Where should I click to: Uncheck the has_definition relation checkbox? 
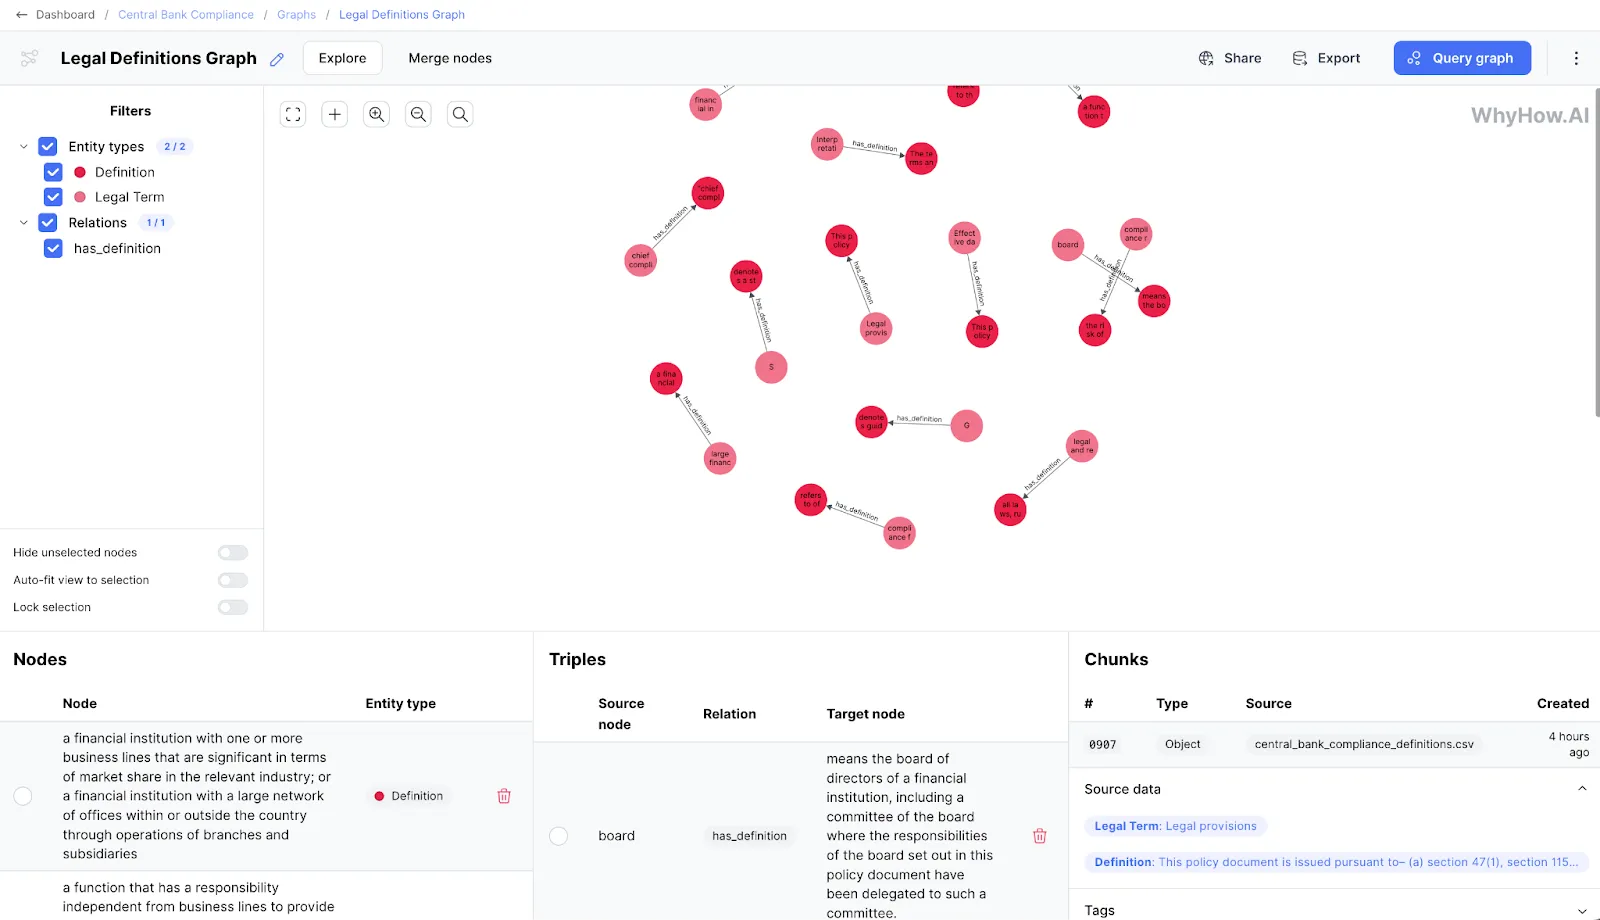tap(53, 248)
